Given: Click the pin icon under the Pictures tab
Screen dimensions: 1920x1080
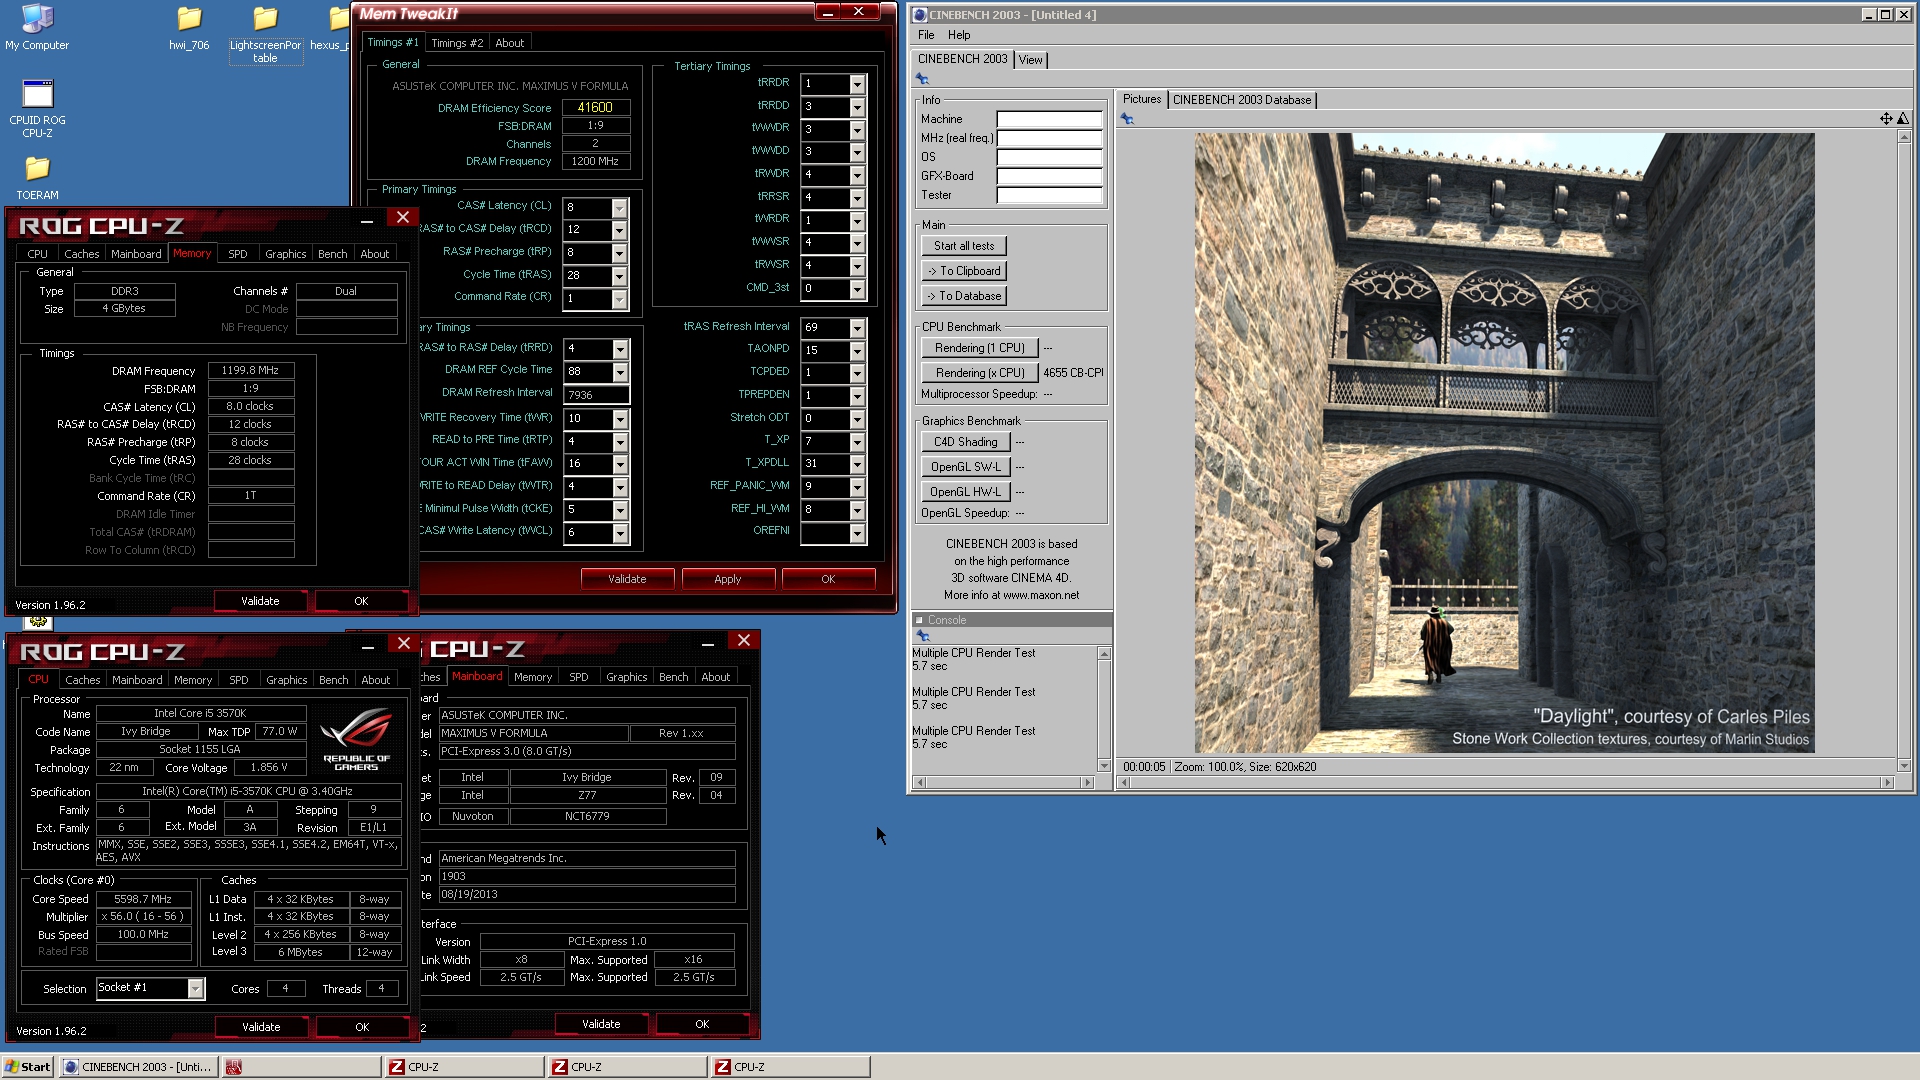Looking at the screenshot, I should coord(1127,119).
